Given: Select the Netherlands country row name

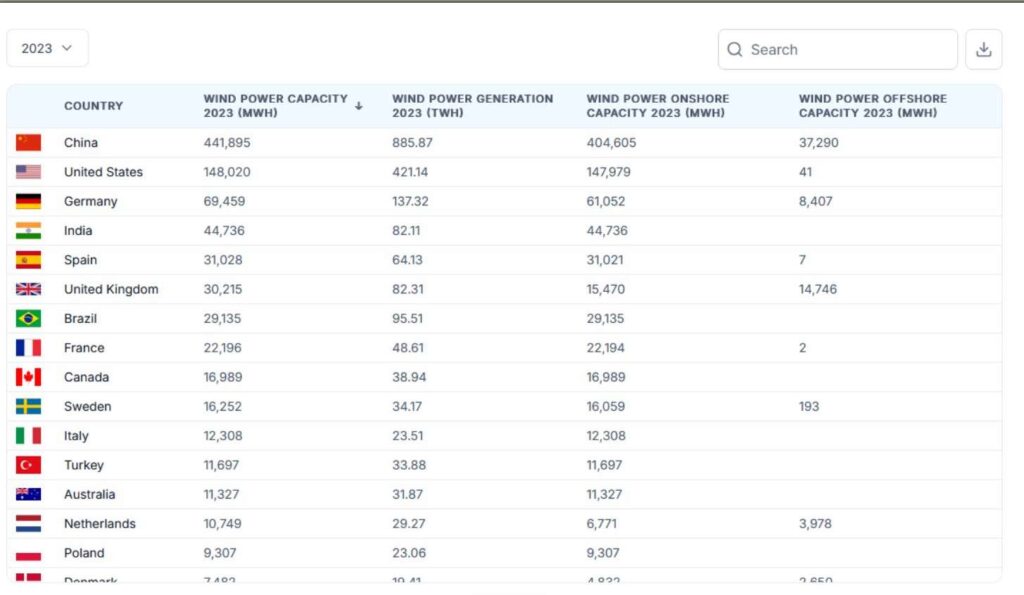Looking at the screenshot, I should [x=99, y=523].
